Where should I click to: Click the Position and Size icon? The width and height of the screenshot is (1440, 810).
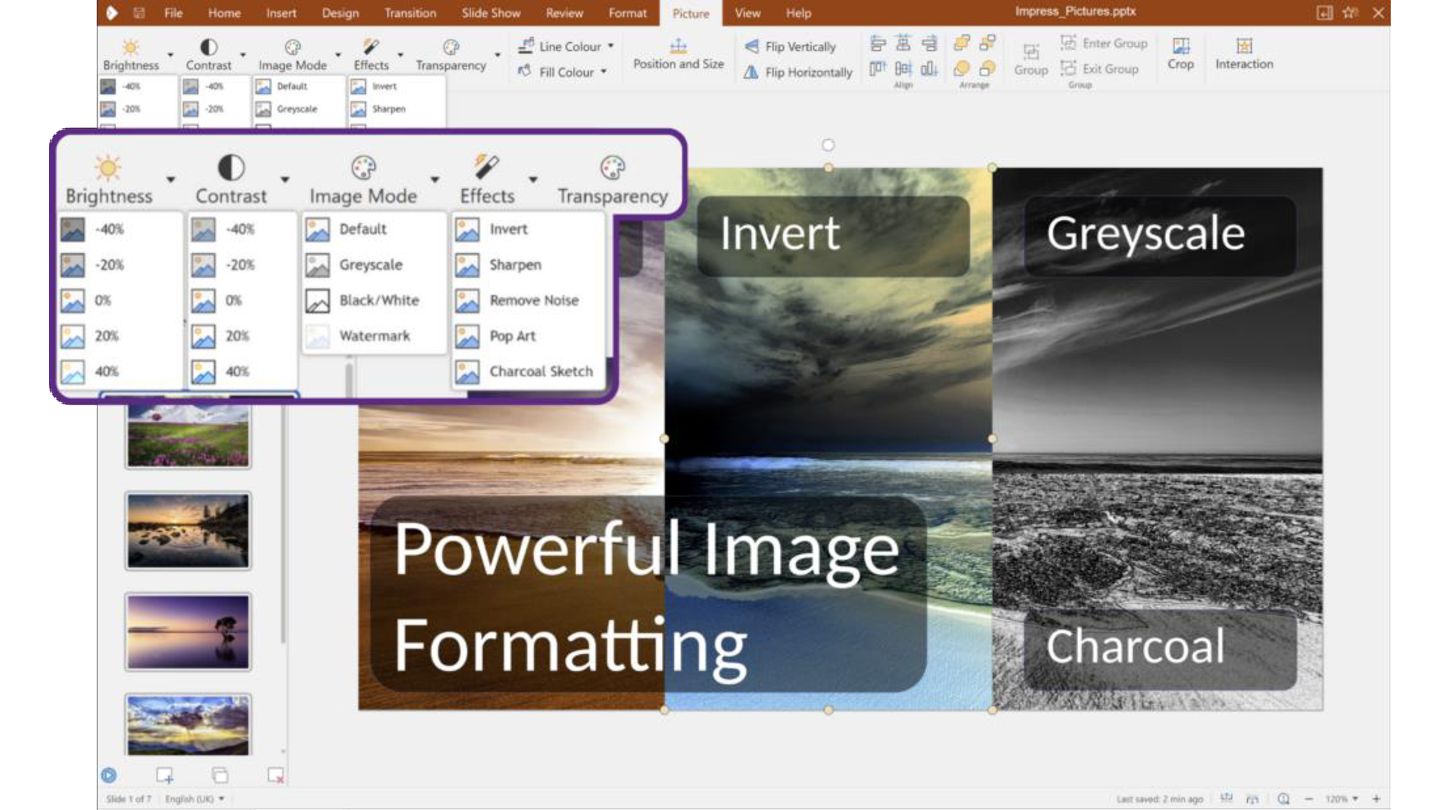tap(678, 47)
